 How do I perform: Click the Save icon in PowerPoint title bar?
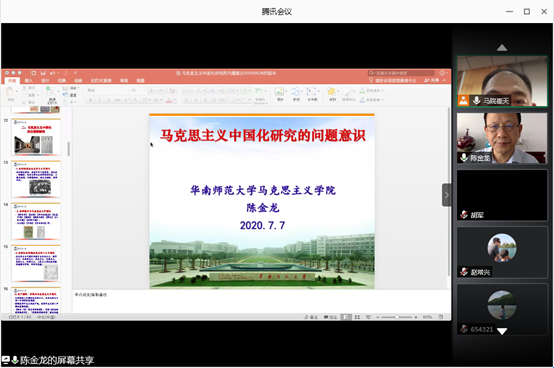click(x=43, y=73)
